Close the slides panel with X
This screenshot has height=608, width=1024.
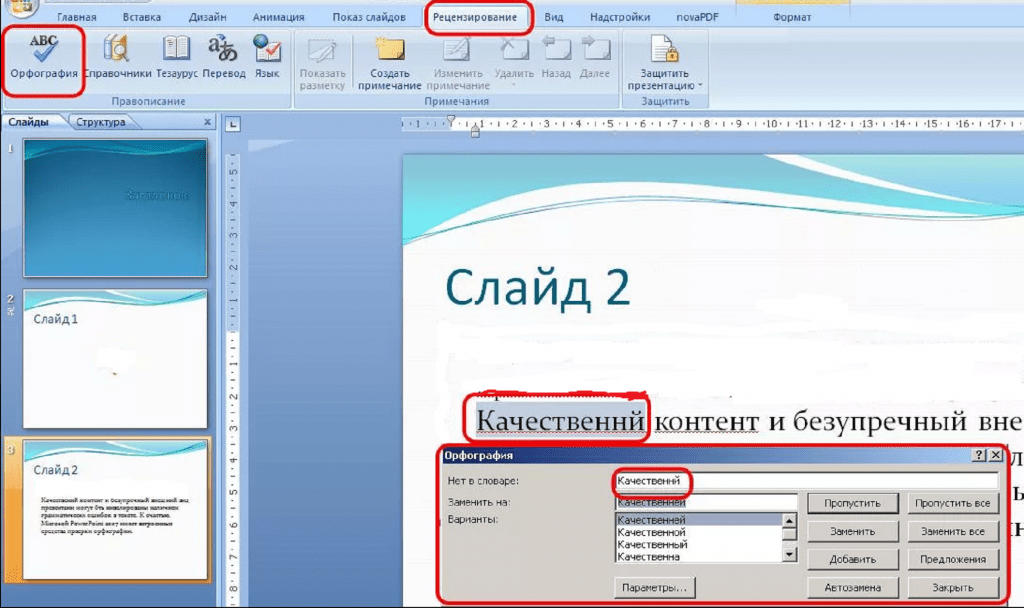click(207, 122)
